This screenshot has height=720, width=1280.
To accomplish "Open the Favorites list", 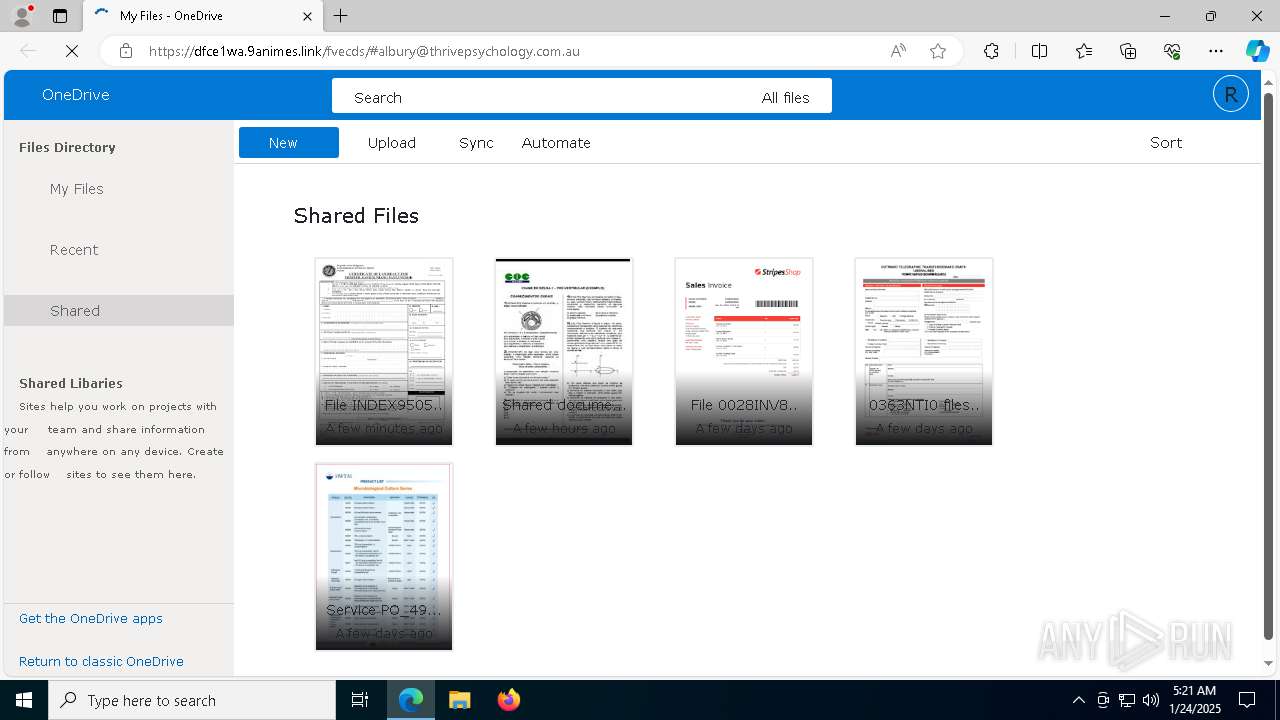I will click(x=1084, y=51).
